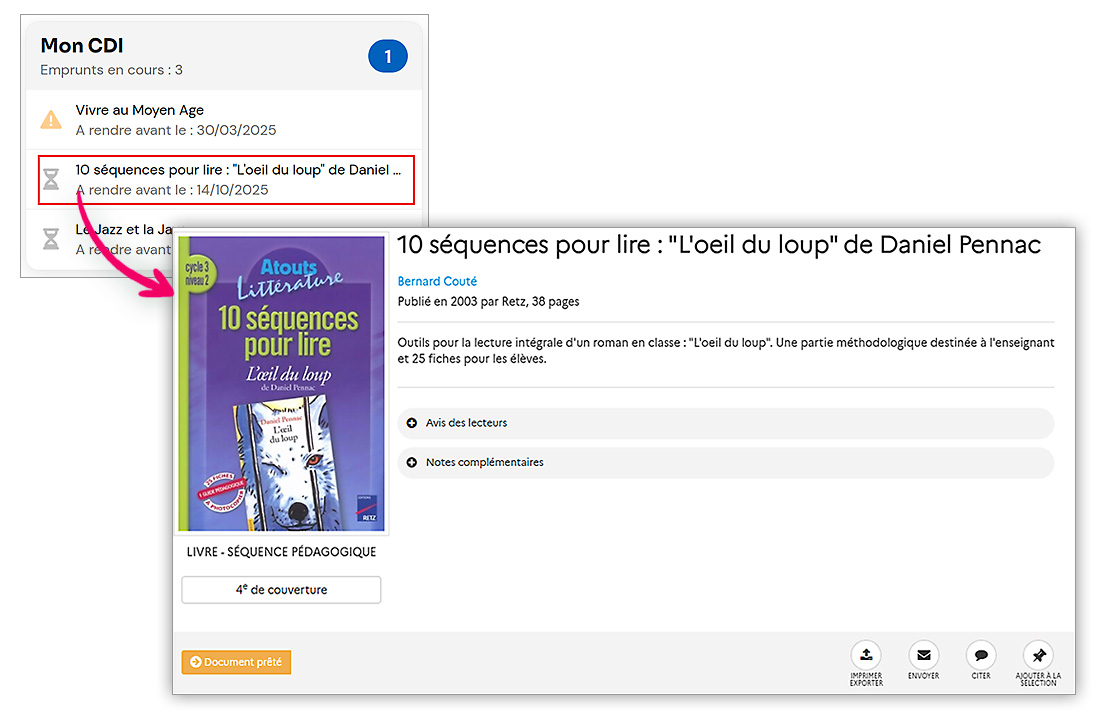Open author link Bernard Couté
Viewport: 1100px width, 724px height.
coord(437,282)
